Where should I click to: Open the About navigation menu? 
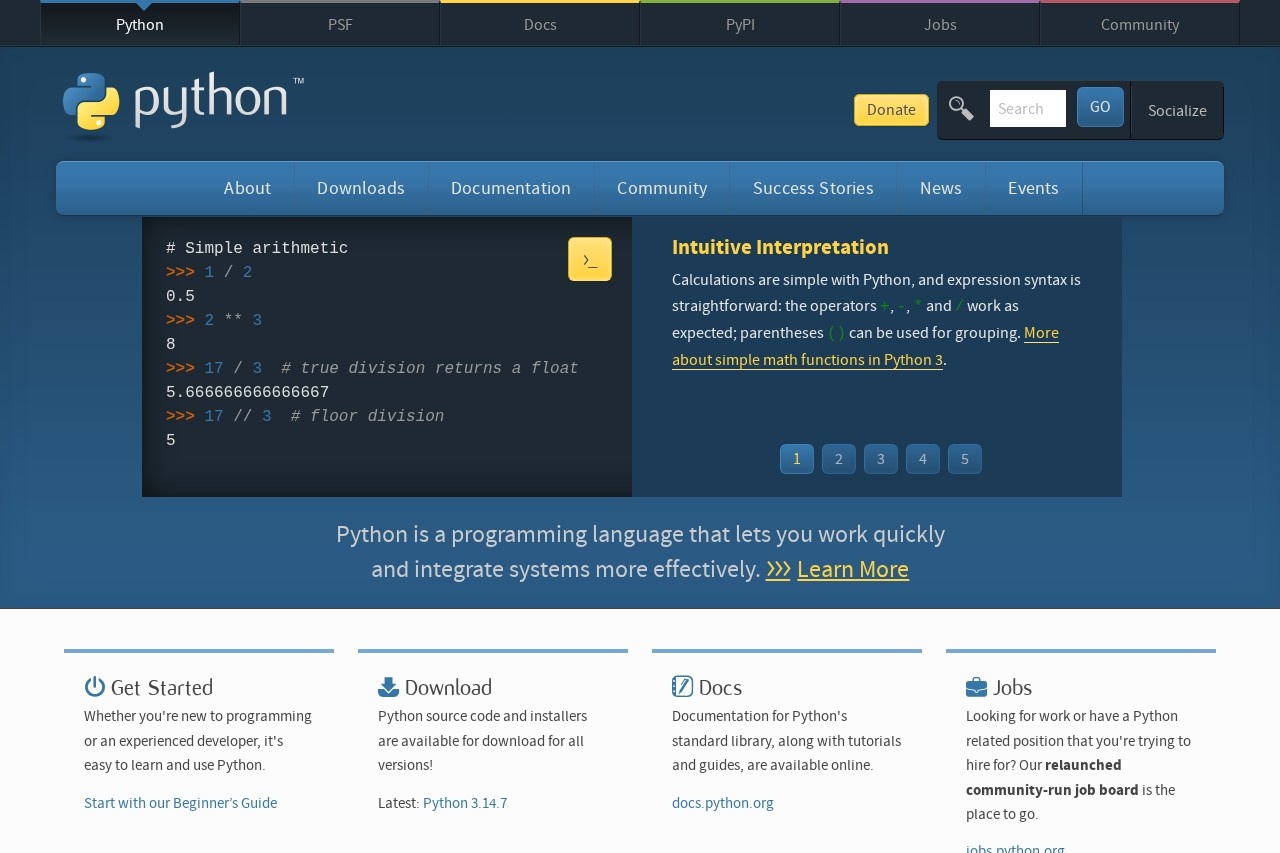pyautogui.click(x=247, y=188)
